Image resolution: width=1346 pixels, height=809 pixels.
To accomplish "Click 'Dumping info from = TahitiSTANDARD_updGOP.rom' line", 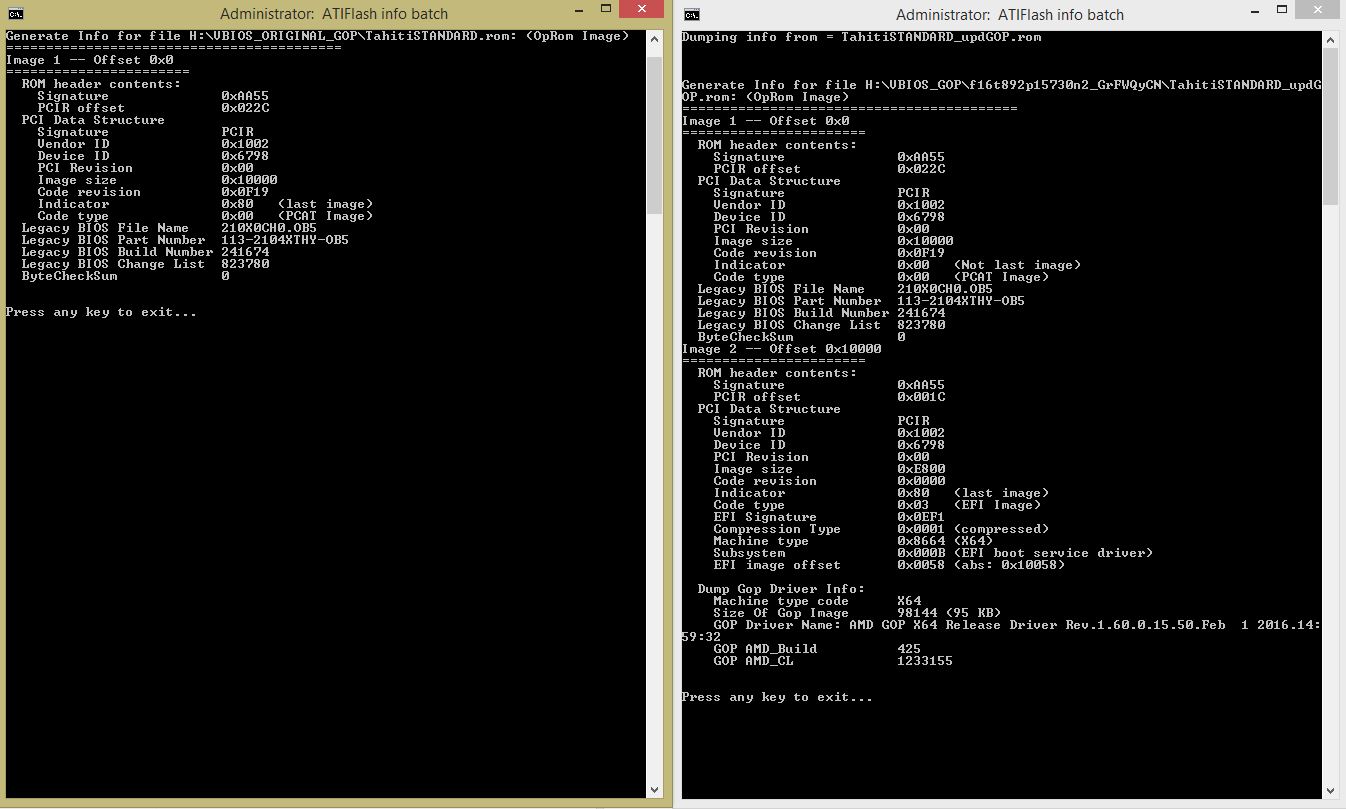I will coord(861,37).
